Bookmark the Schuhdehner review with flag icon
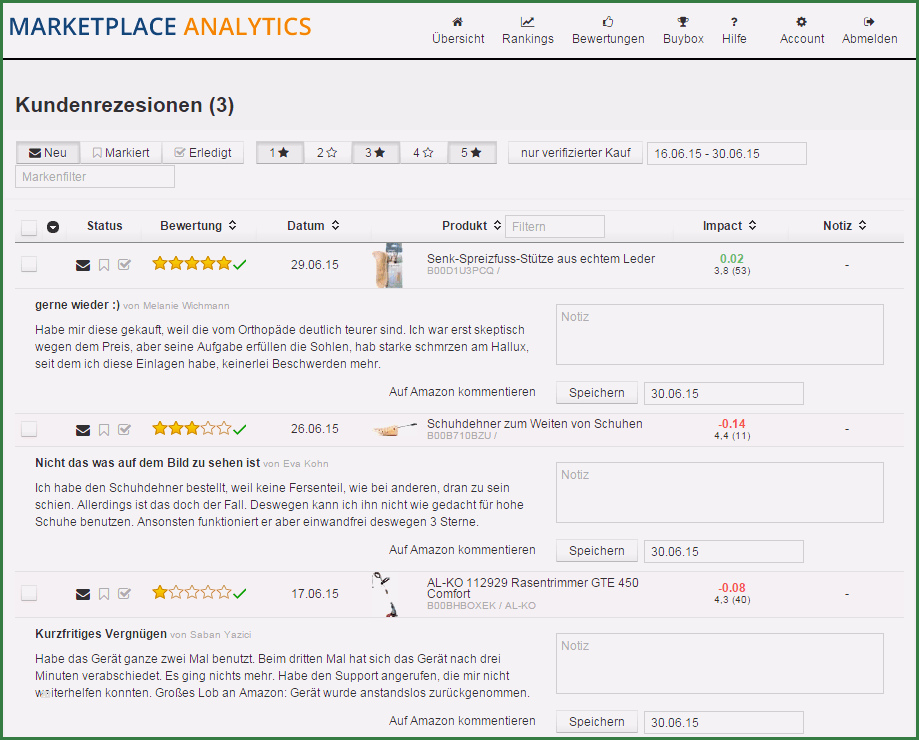 (104, 430)
